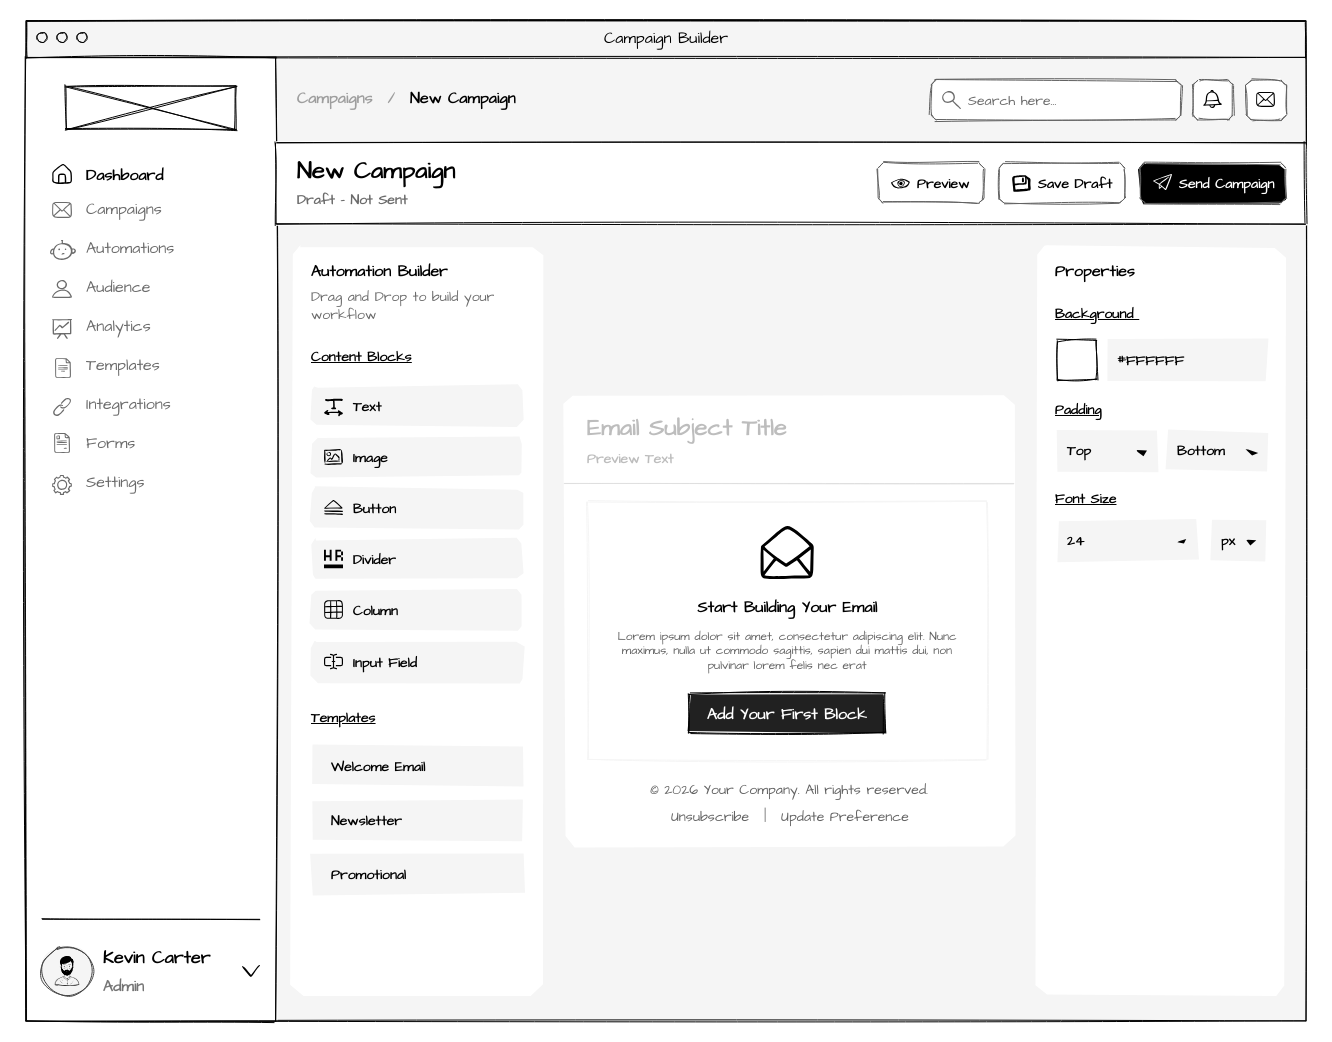Open the Bottom padding dropdown
1332x1042 pixels.
tap(1217, 451)
